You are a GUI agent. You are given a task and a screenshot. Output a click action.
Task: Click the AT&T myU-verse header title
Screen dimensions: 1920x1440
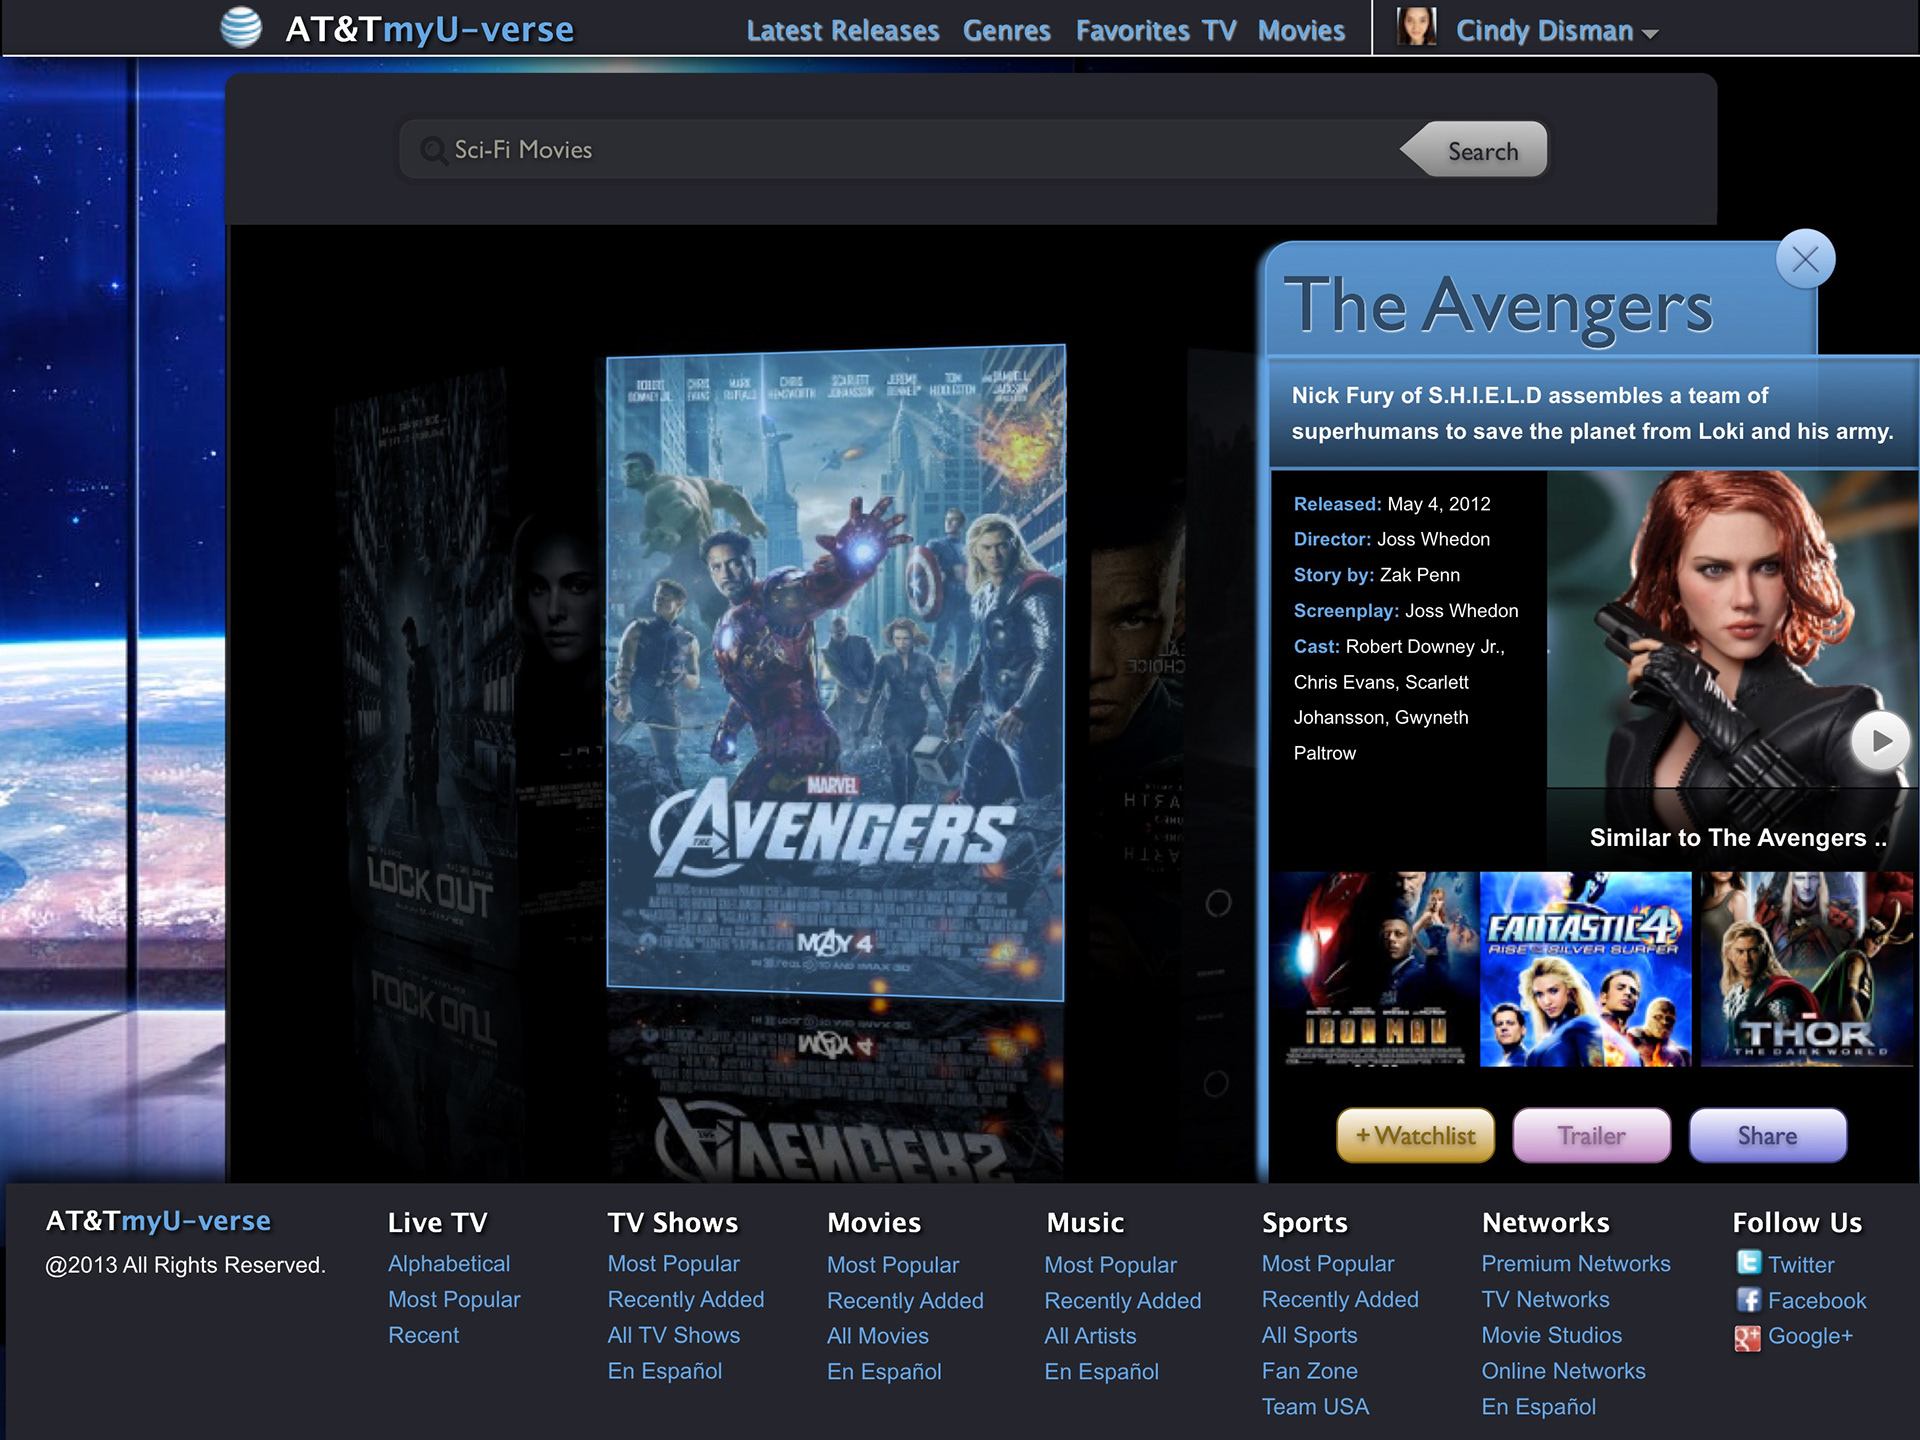429,29
